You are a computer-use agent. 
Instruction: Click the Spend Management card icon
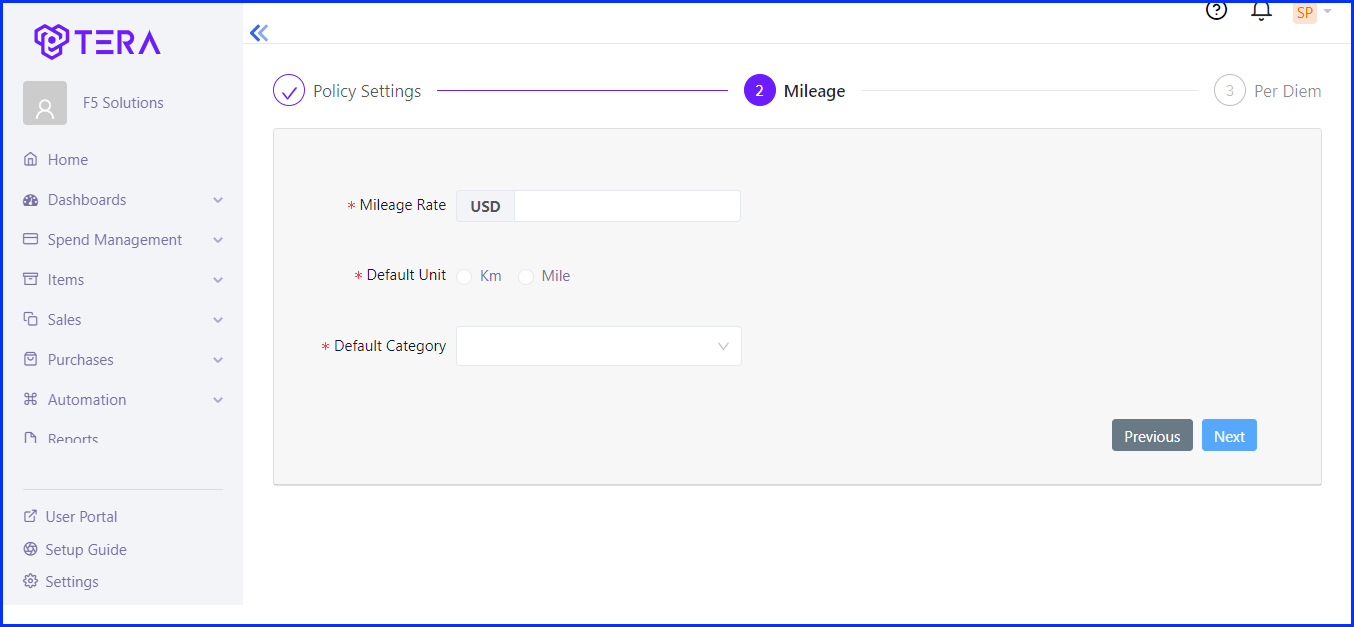30,239
